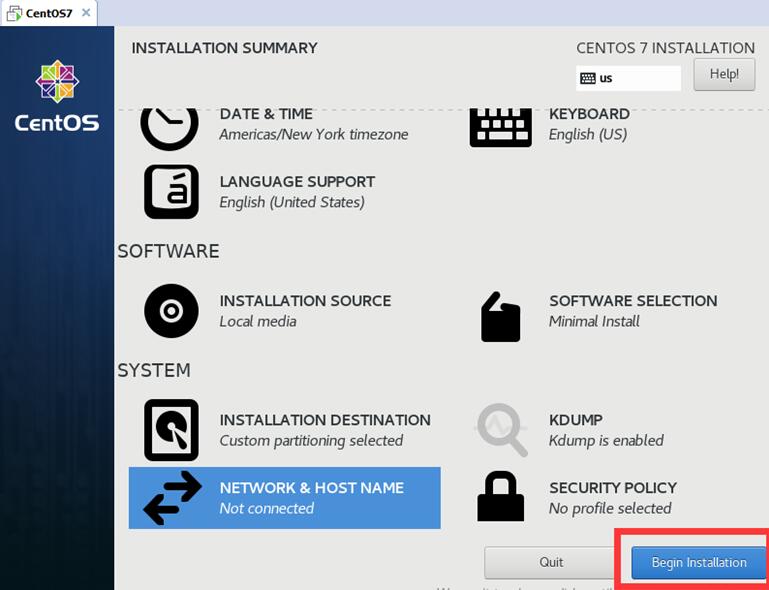Open SECURITY POLICY label
The image size is (769, 590).
click(x=613, y=488)
